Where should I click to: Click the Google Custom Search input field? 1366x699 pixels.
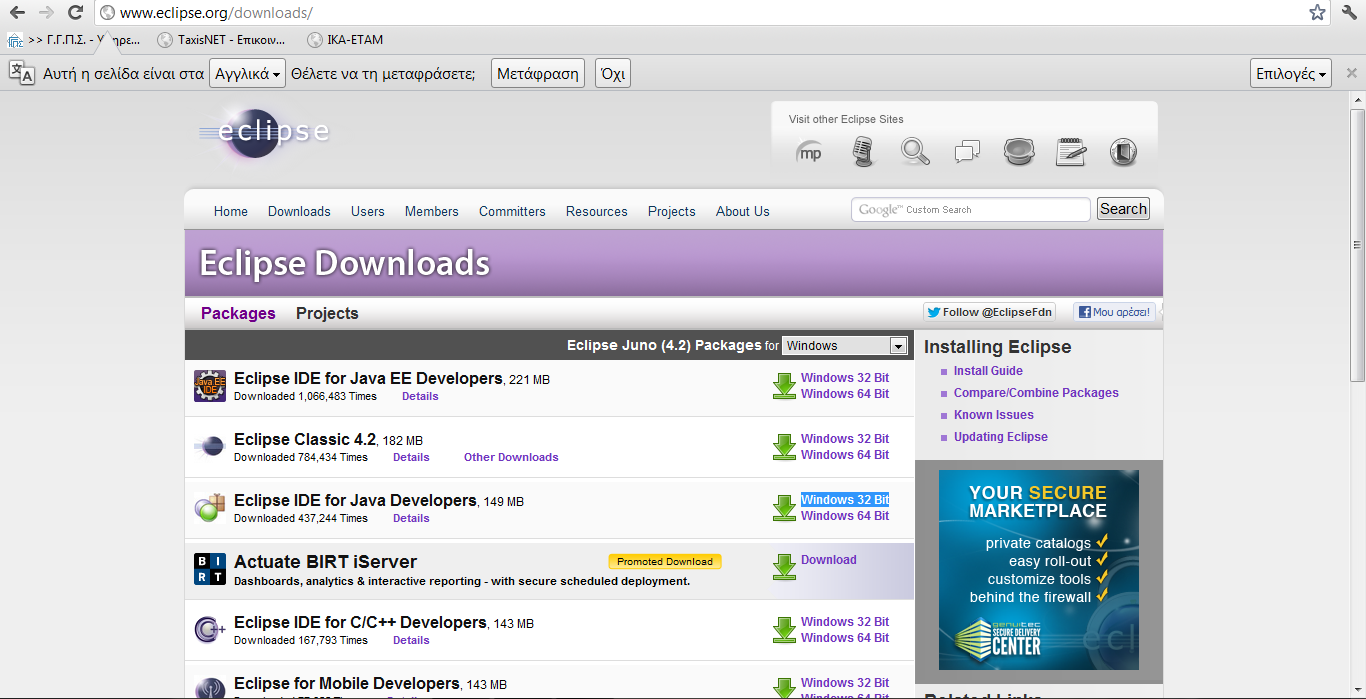(x=970, y=209)
